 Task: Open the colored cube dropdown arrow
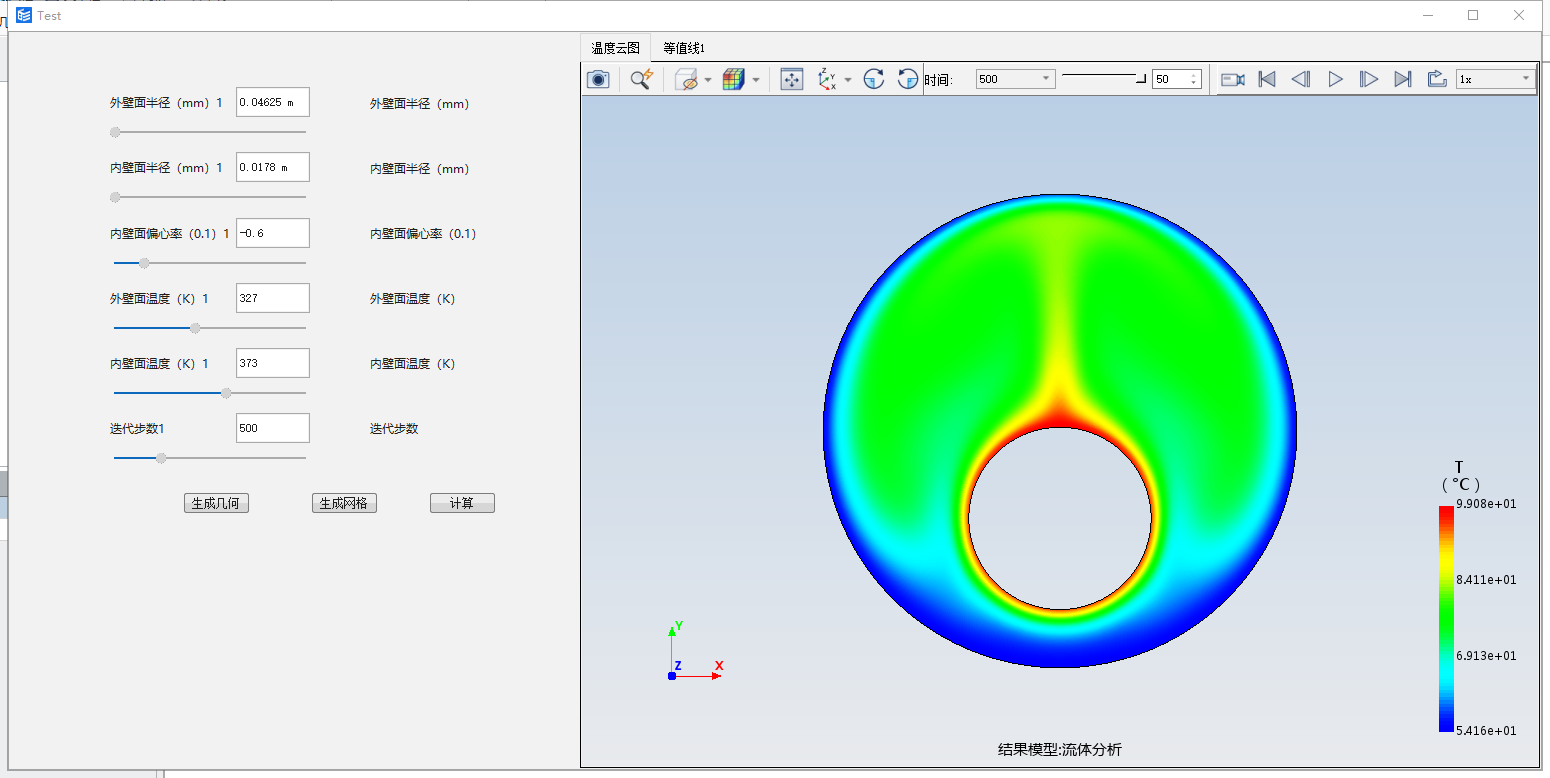pyautogui.click(x=756, y=79)
